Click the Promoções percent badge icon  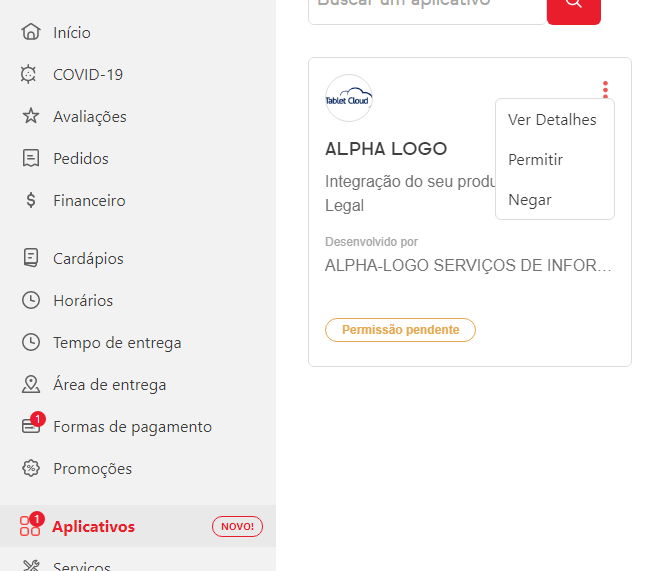(31, 469)
